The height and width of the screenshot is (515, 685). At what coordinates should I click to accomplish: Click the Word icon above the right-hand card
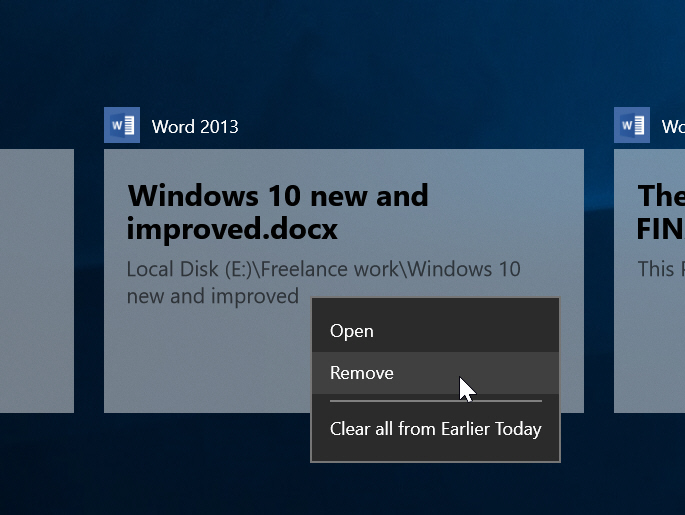(632, 125)
